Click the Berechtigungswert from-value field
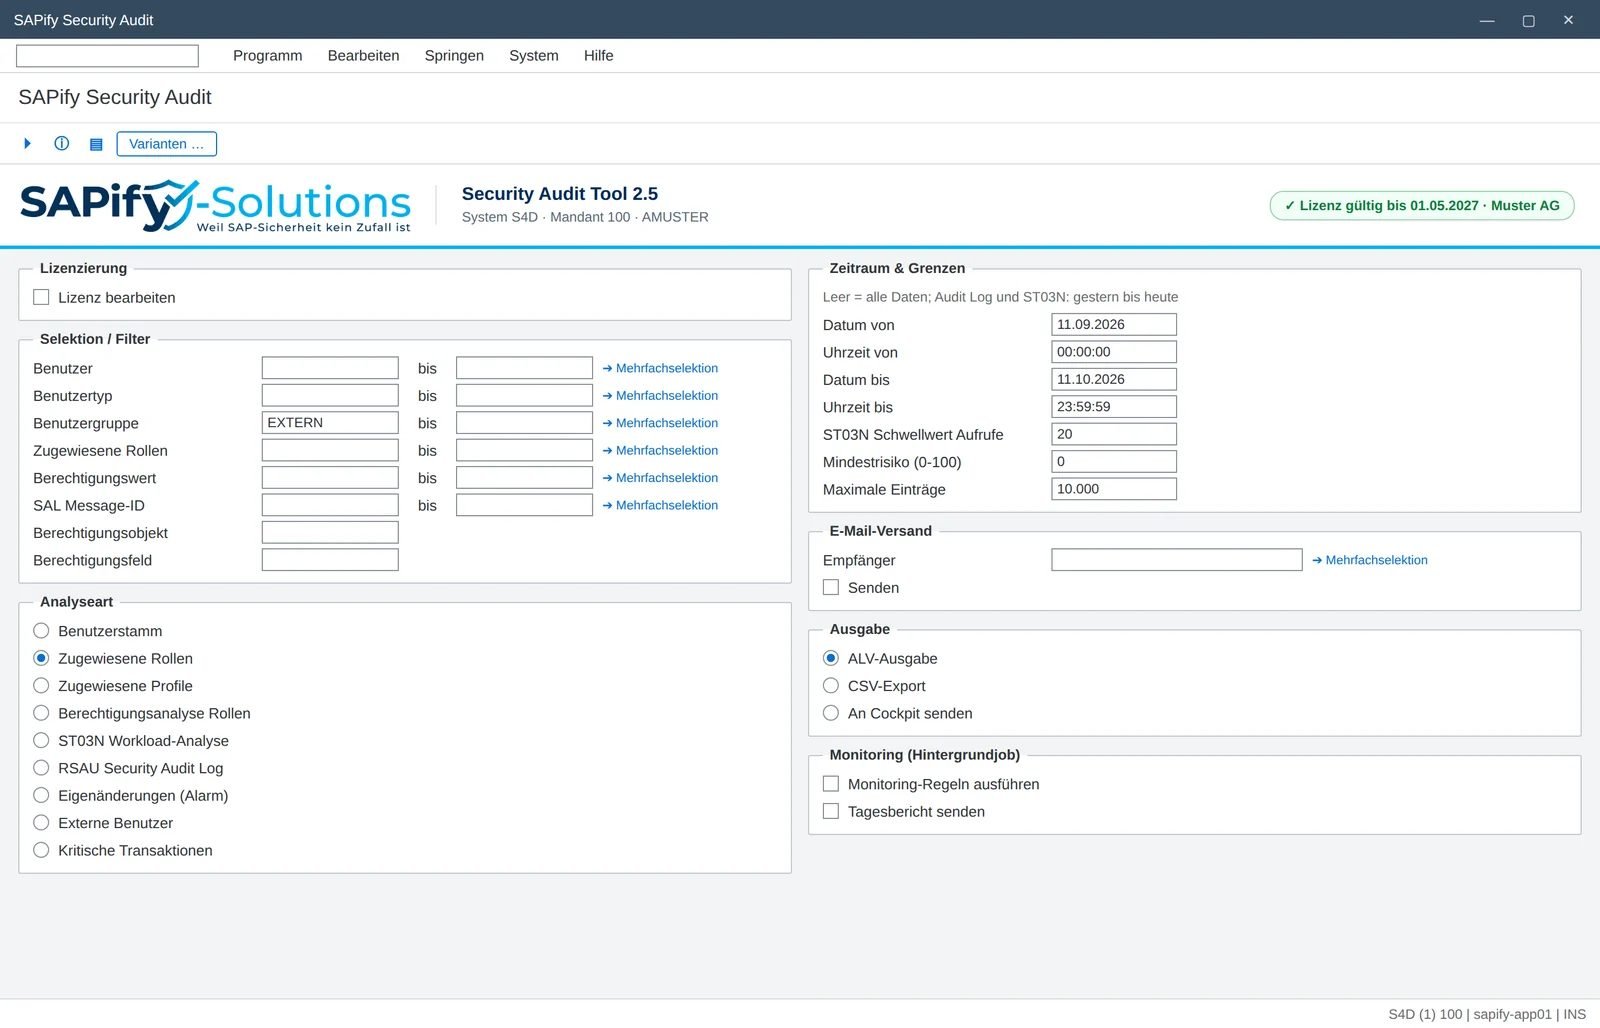 coord(330,478)
